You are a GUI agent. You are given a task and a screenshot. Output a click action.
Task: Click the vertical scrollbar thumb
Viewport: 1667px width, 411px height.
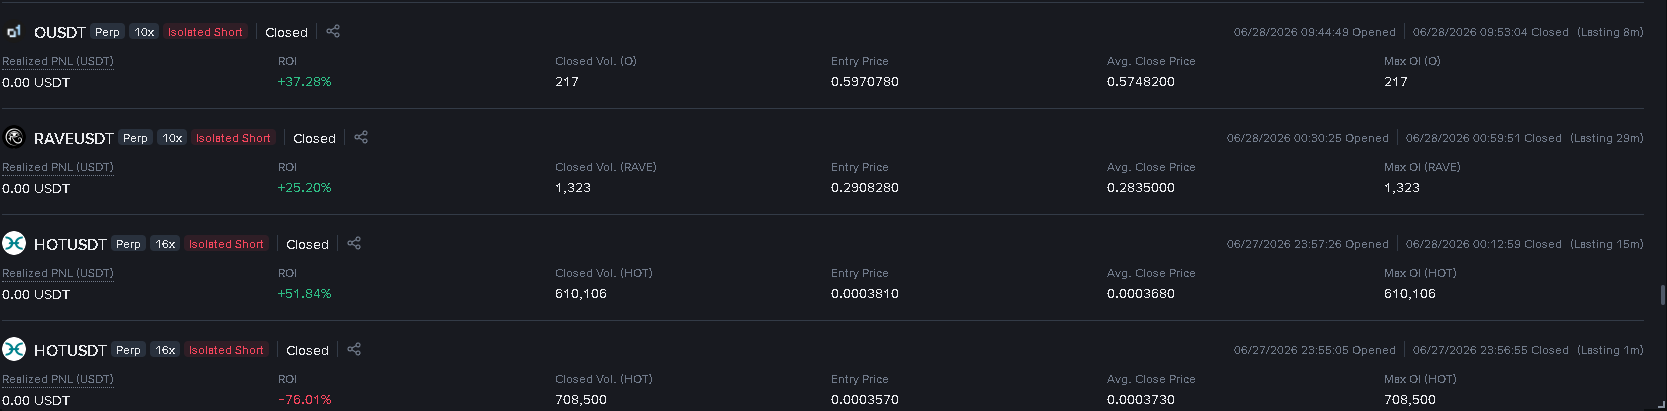[x=1662, y=295]
